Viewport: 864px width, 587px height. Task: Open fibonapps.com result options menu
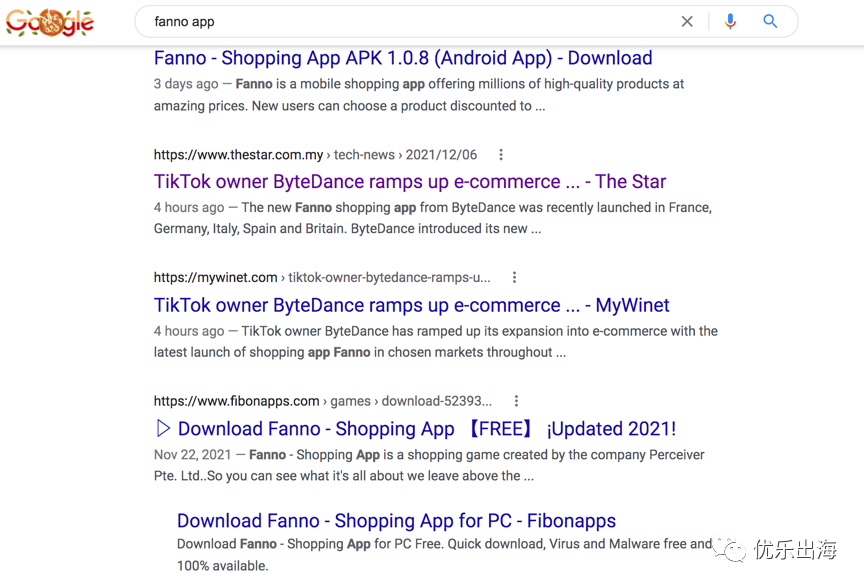click(x=516, y=401)
